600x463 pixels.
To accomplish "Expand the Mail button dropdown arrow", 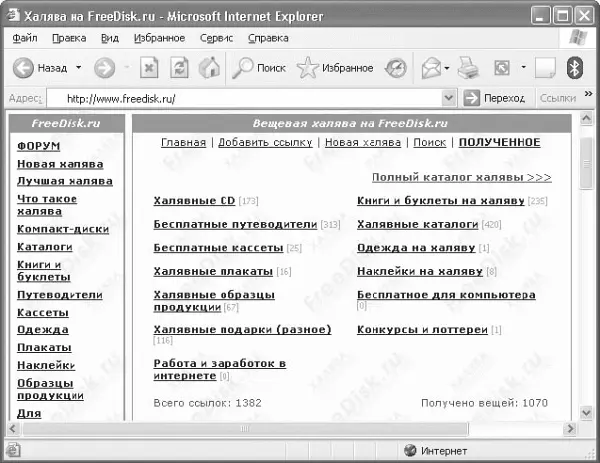I will tap(446, 68).
